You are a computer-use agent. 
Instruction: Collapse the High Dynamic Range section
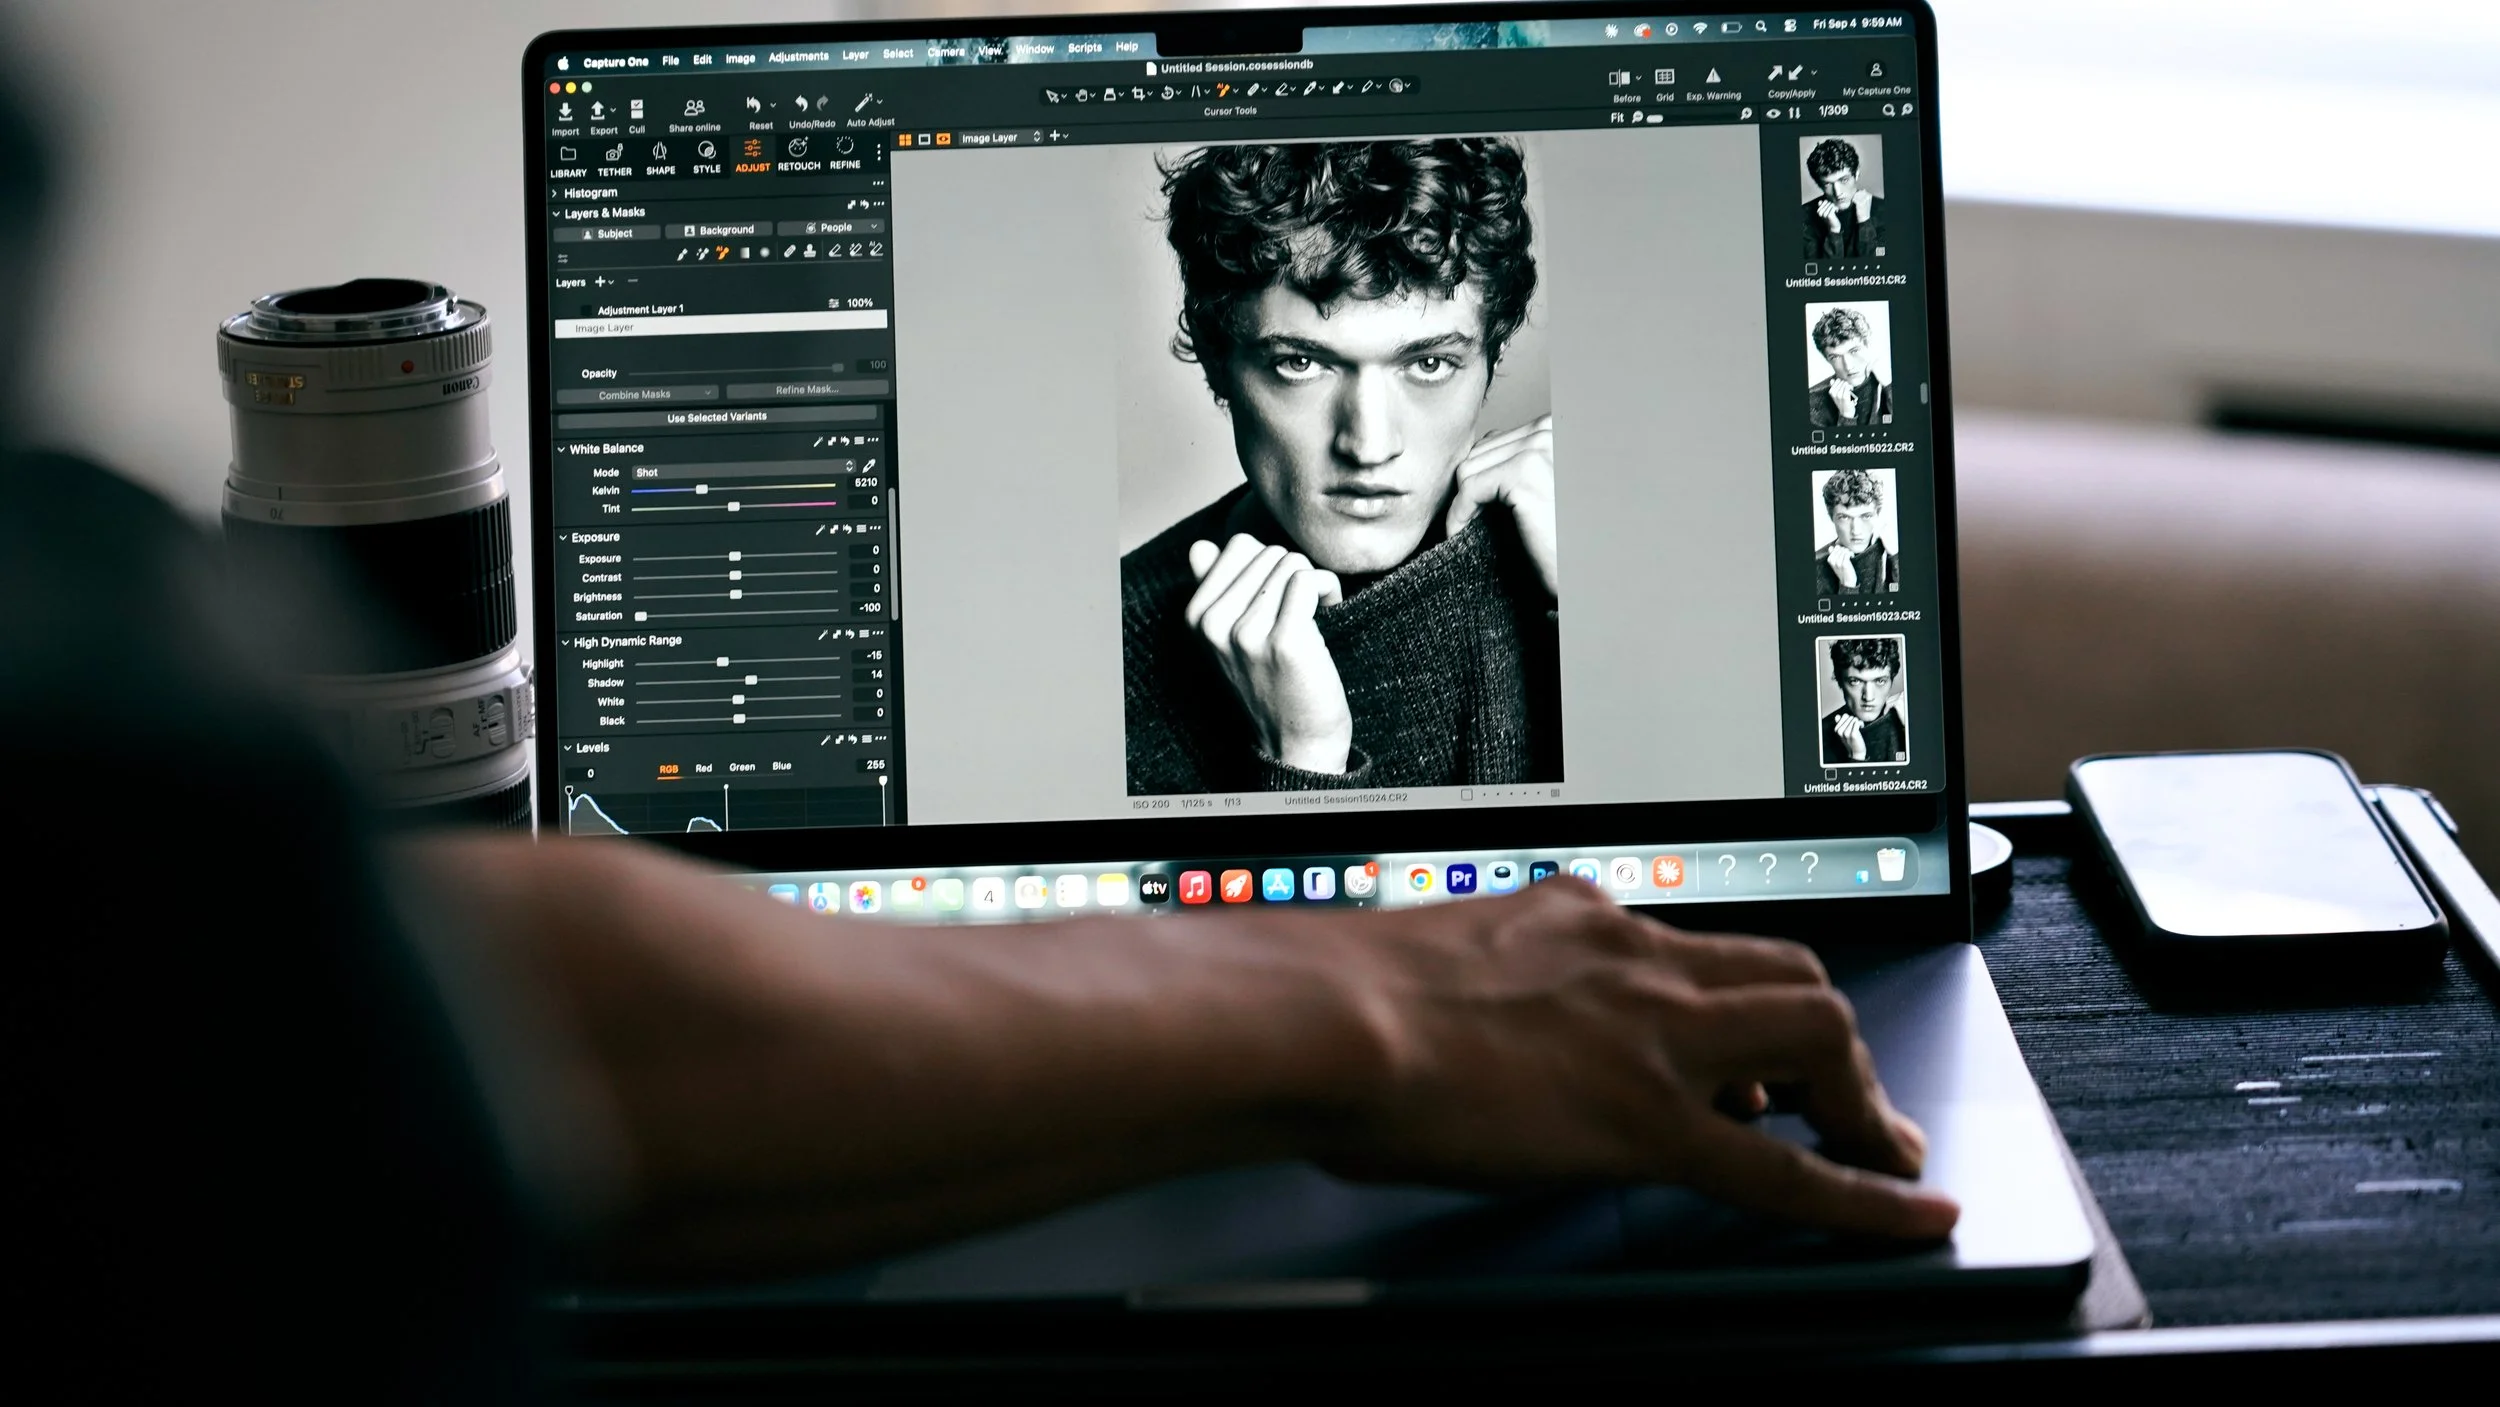pyautogui.click(x=565, y=642)
